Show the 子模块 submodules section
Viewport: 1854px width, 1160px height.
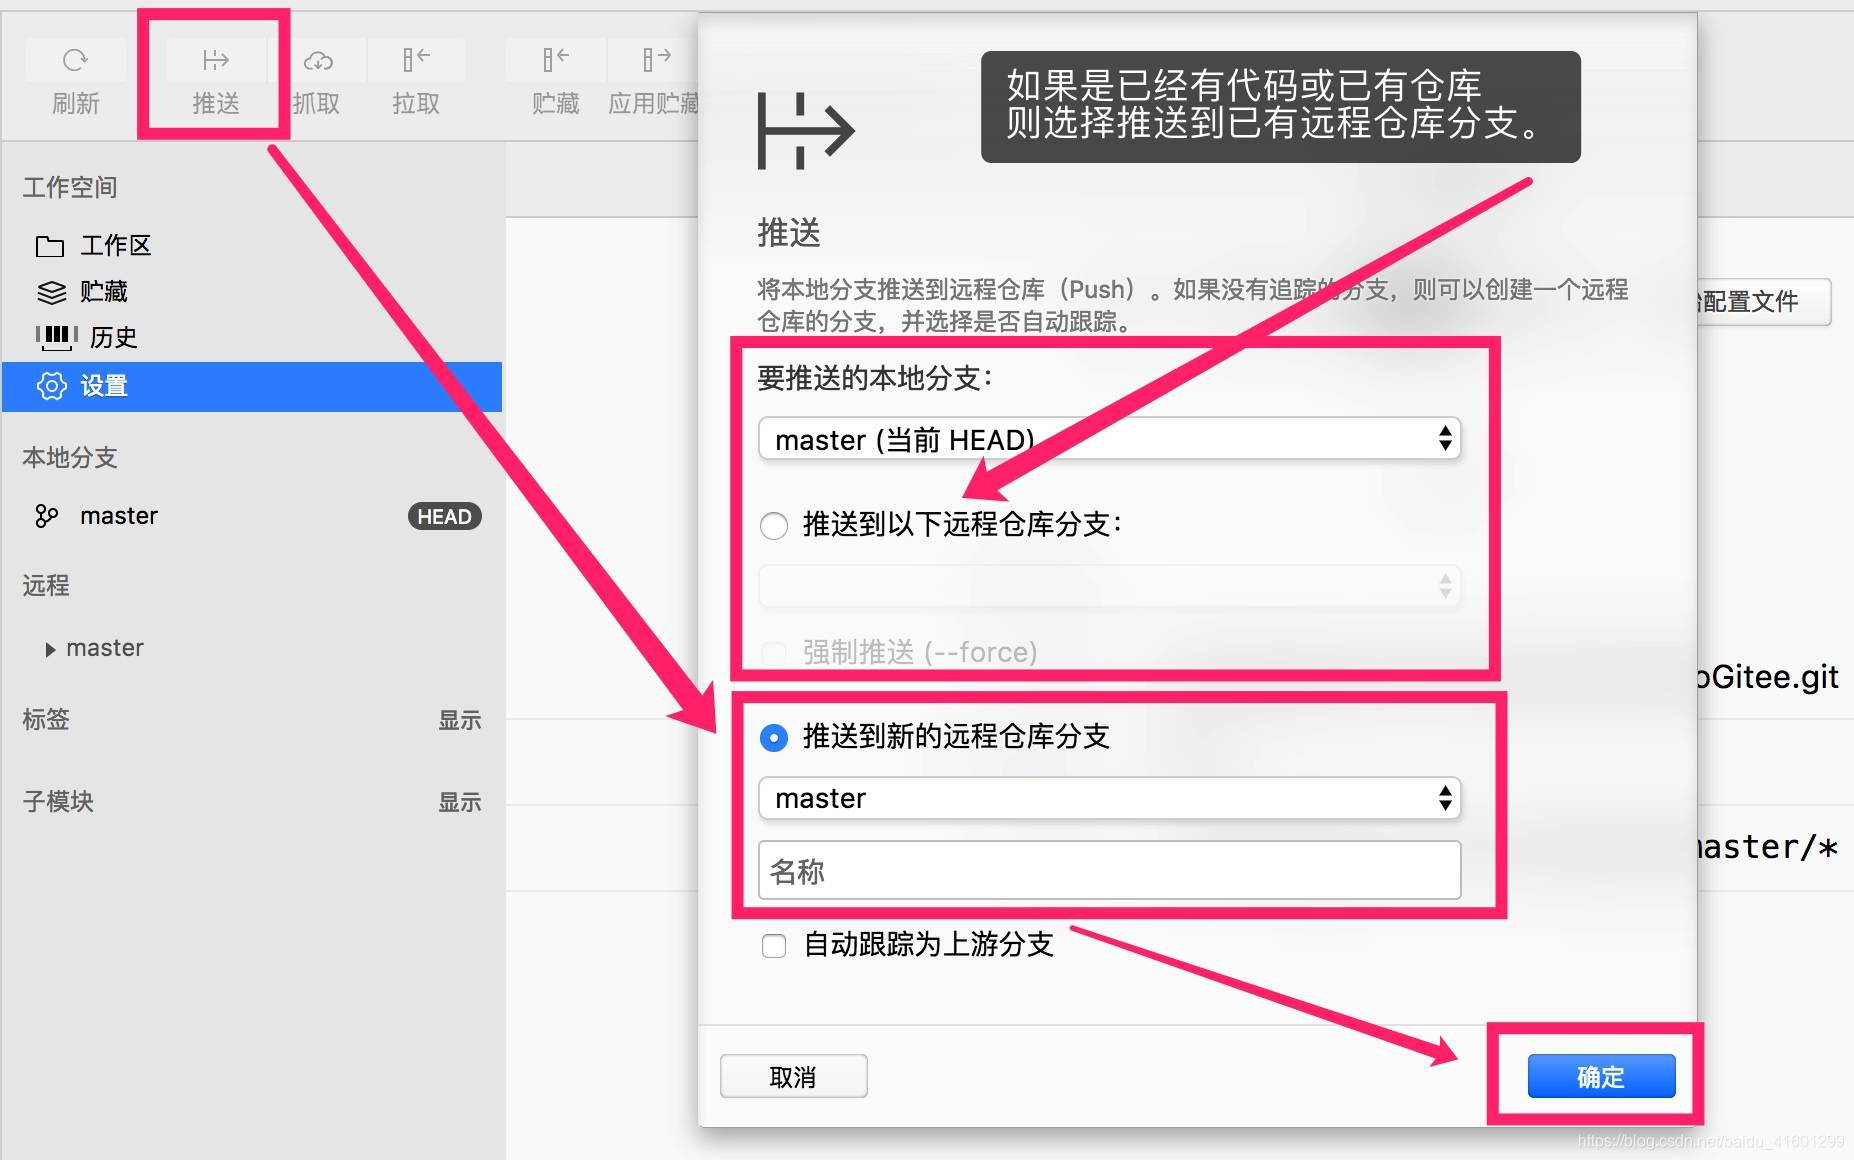[459, 802]
